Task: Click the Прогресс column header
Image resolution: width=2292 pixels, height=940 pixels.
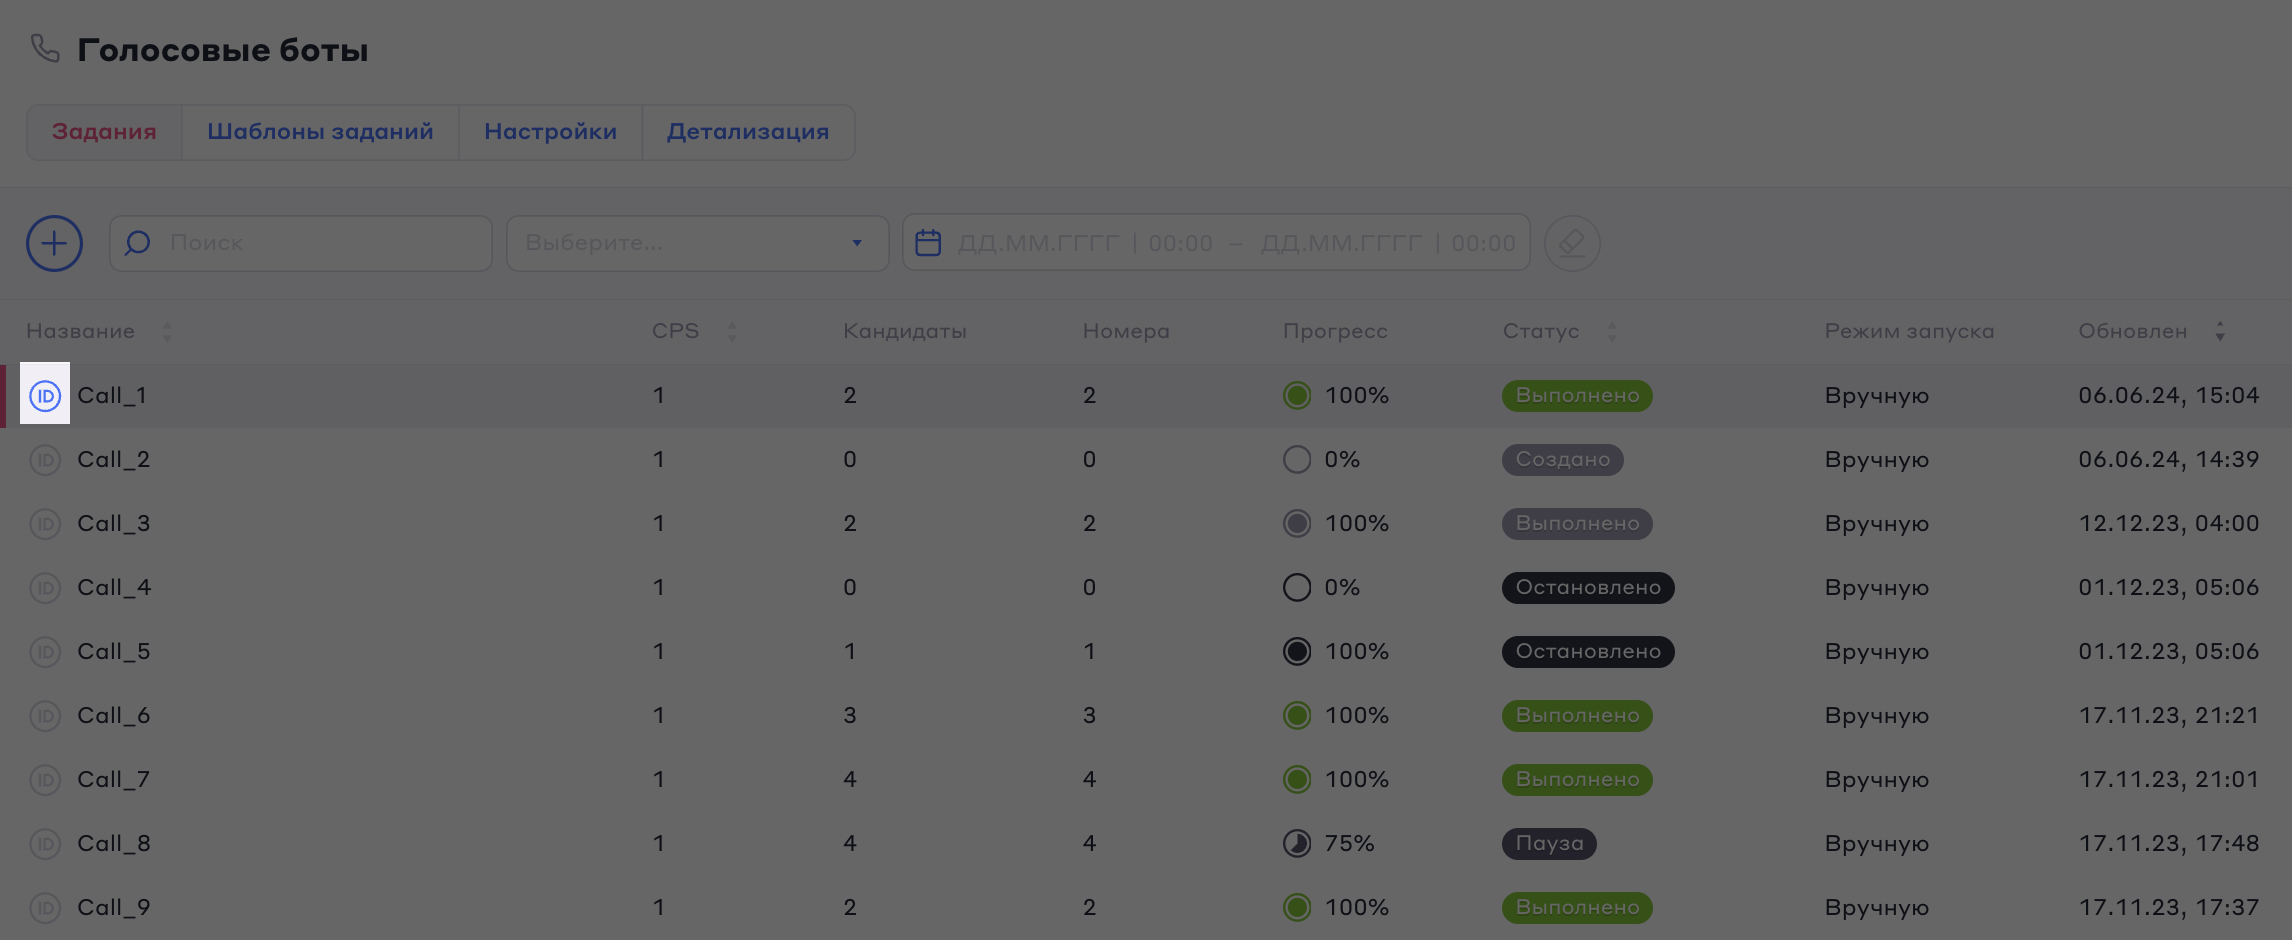Action: coord(1335,332)
